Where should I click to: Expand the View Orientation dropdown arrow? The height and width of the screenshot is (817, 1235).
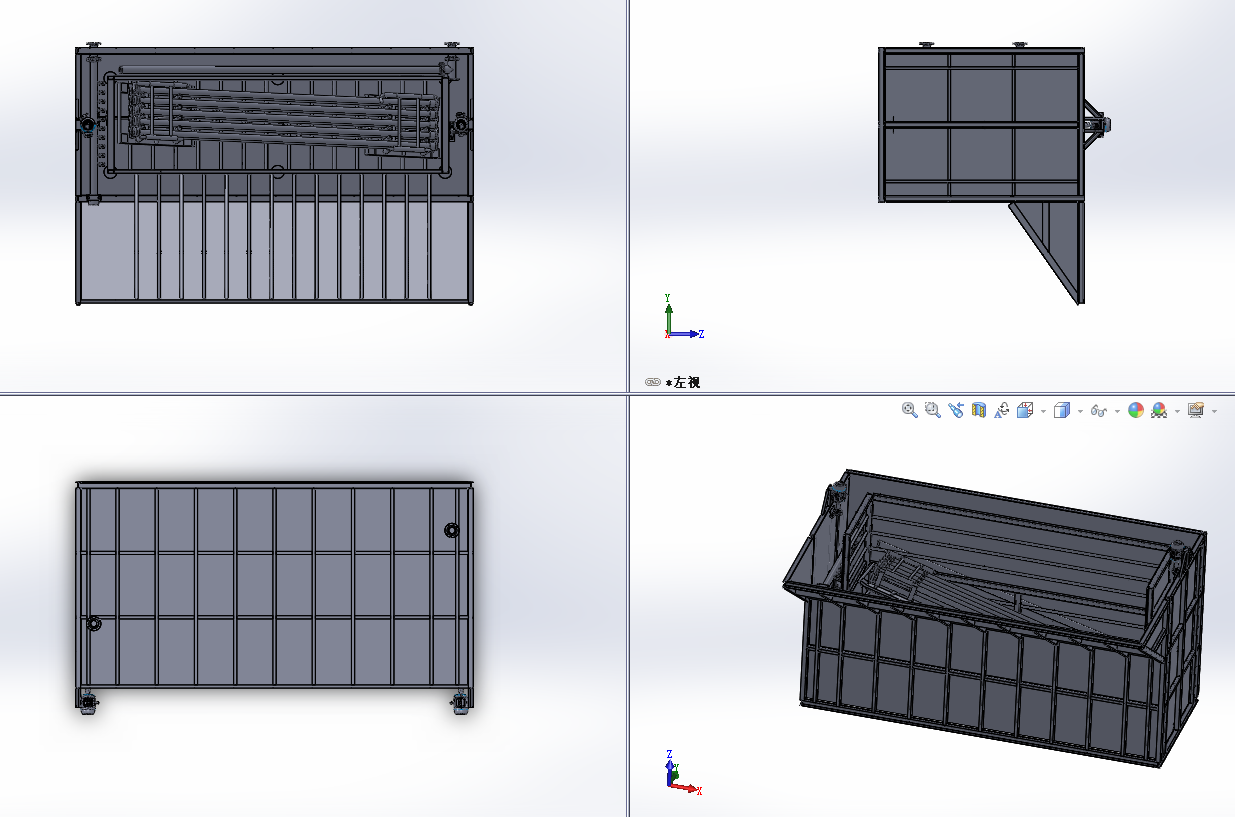1043,411
